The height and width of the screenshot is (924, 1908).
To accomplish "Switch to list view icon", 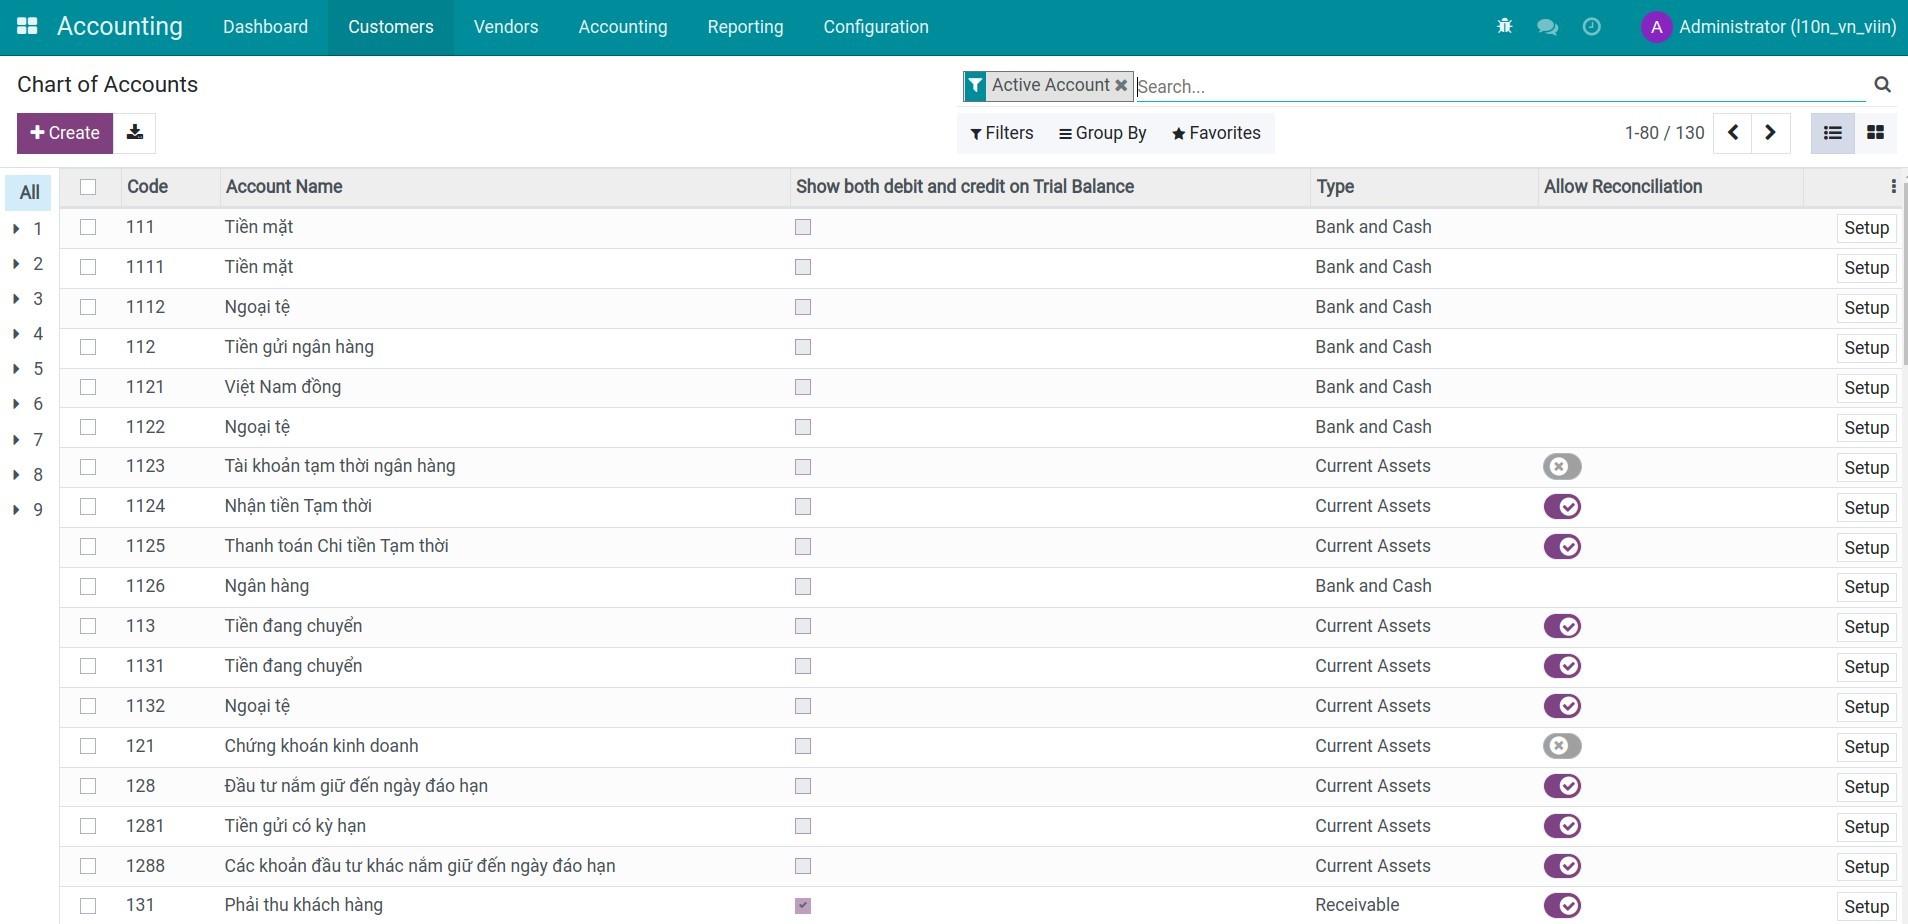I will [x=1832, y=133].
